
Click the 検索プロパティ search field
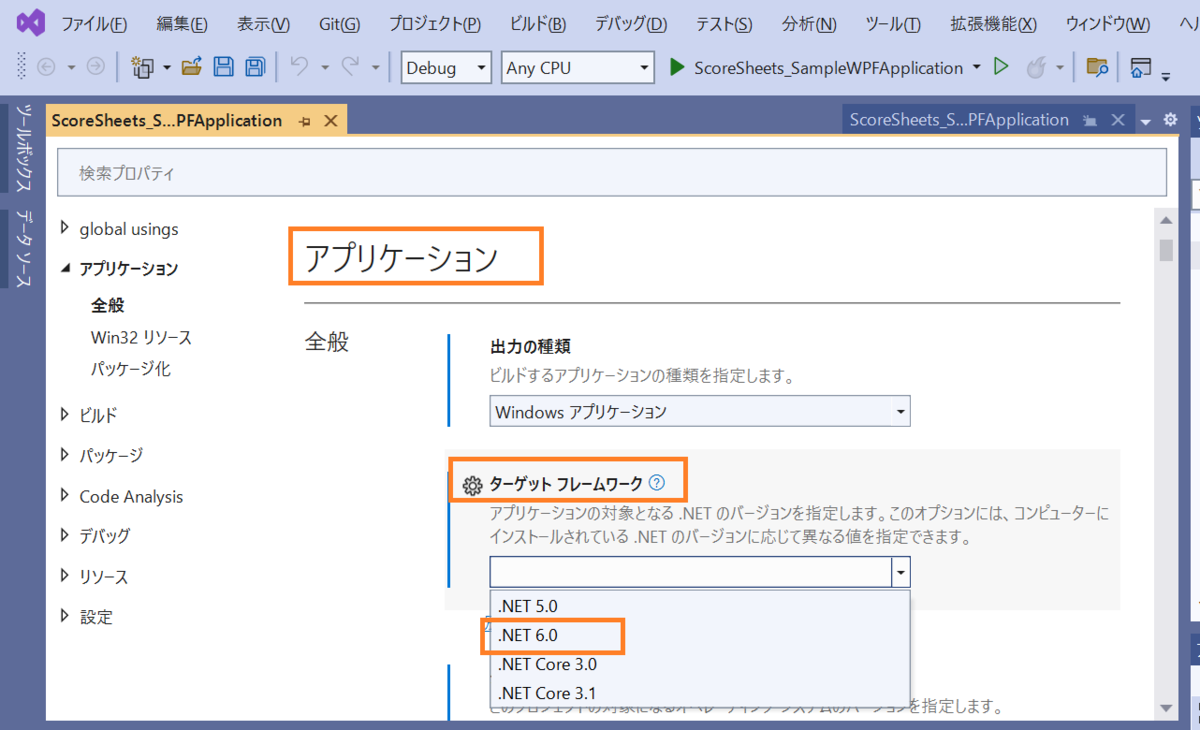pyautogui.click(x=612, y=172)
